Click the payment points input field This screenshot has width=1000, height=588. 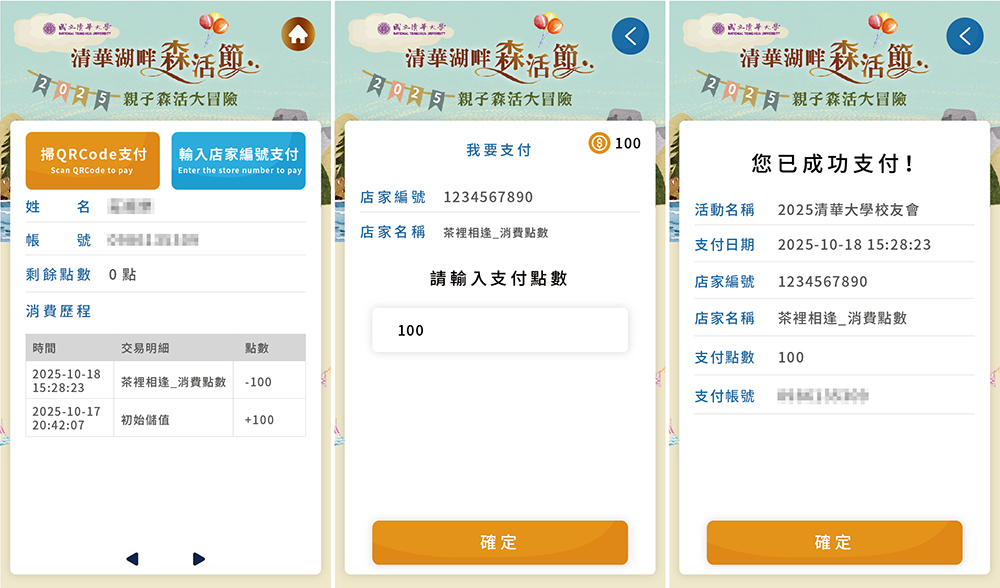point(500,330)
